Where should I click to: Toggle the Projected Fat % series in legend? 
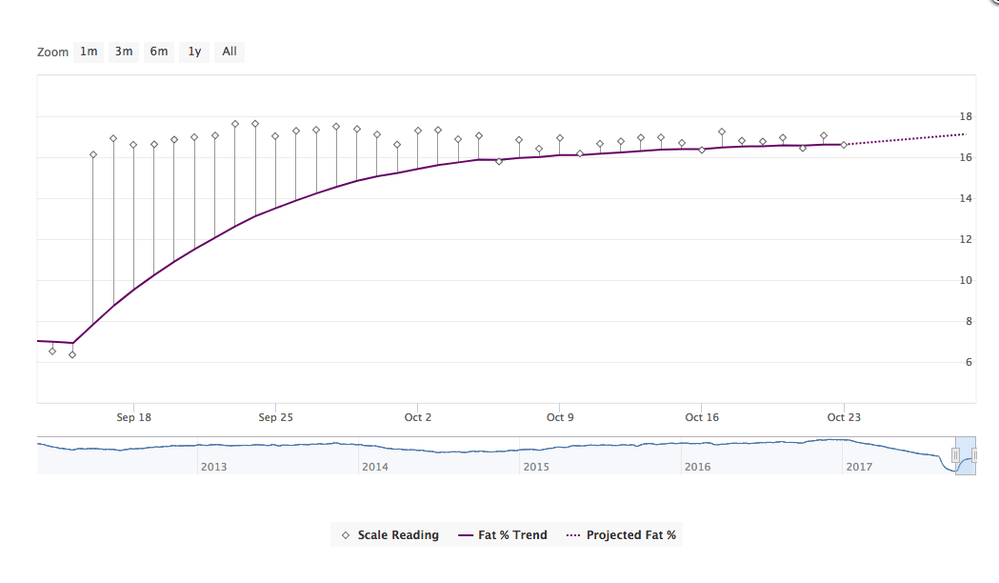coord(621,535)
